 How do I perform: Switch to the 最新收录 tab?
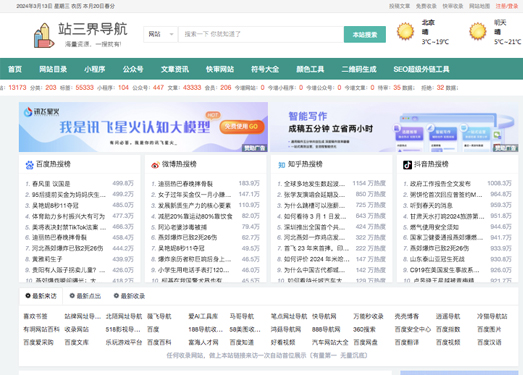[129, 296]
